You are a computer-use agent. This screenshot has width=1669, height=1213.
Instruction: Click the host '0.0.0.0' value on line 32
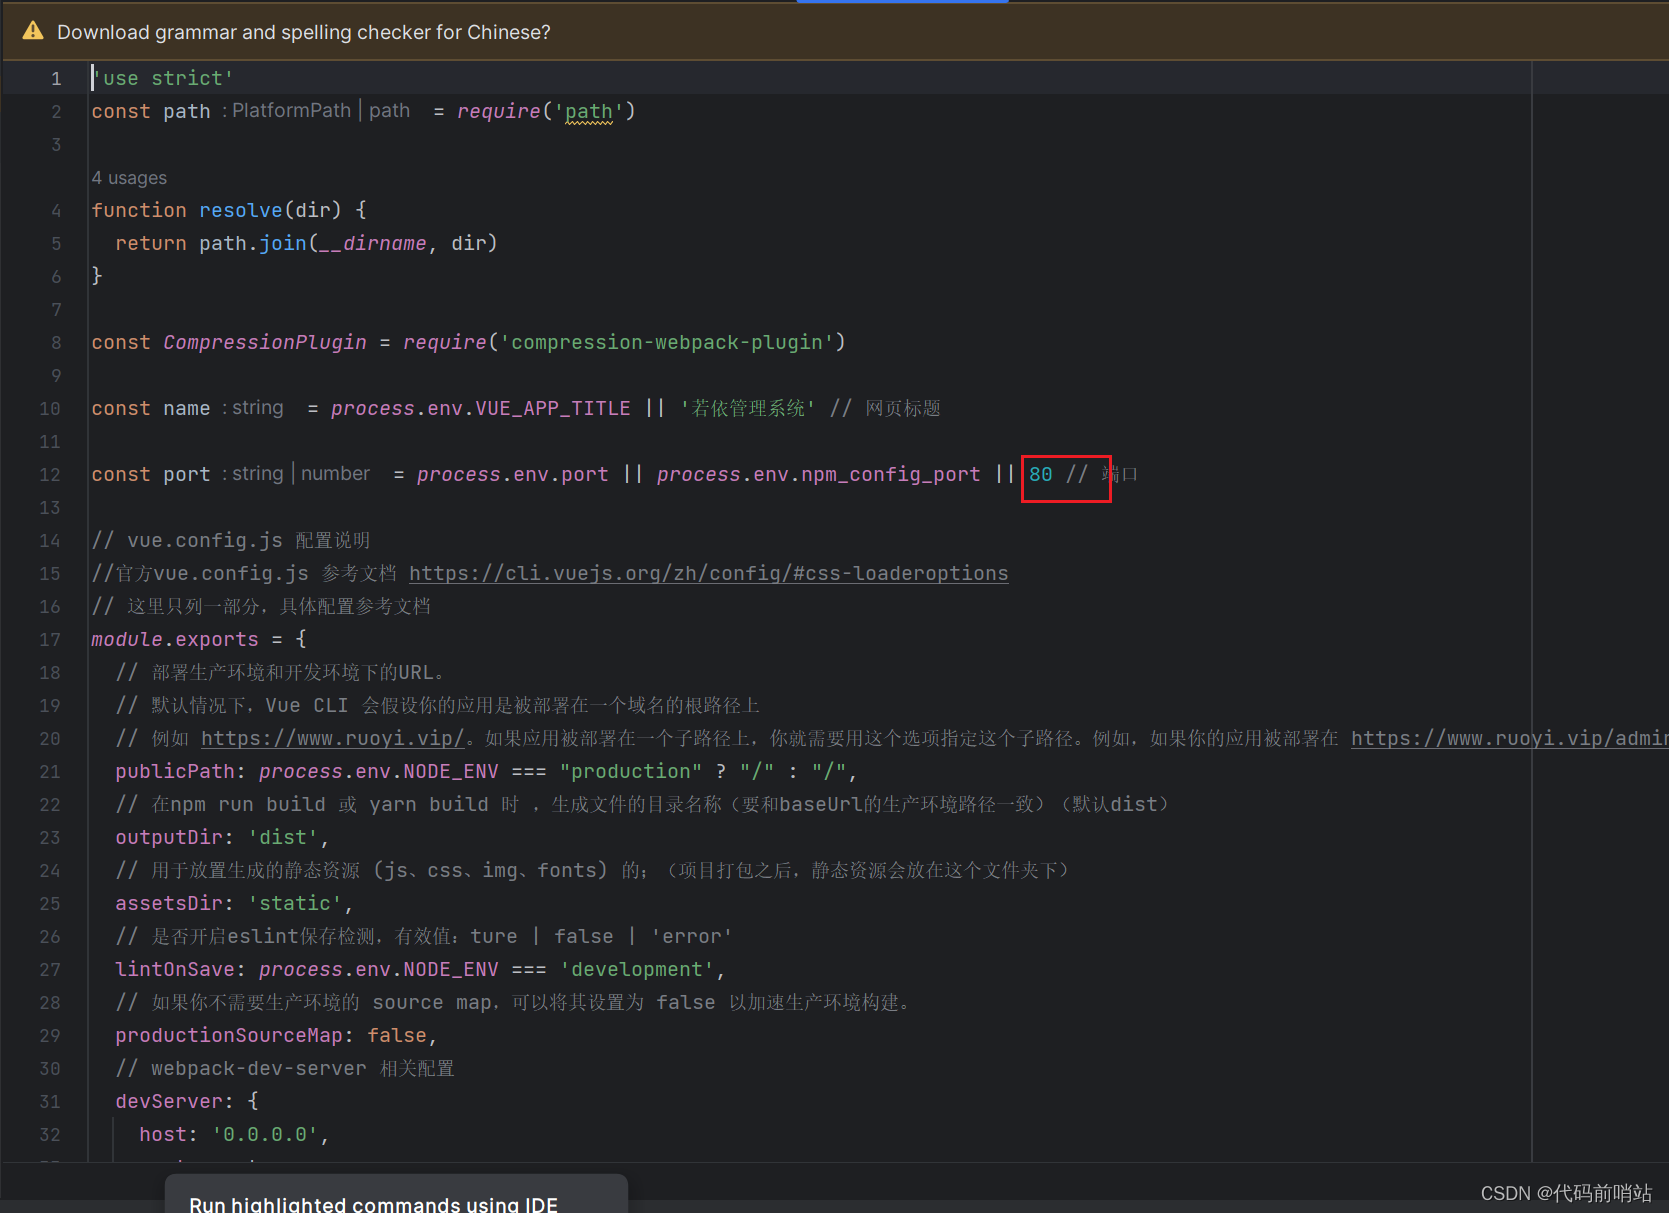[x=265, y=1134]
